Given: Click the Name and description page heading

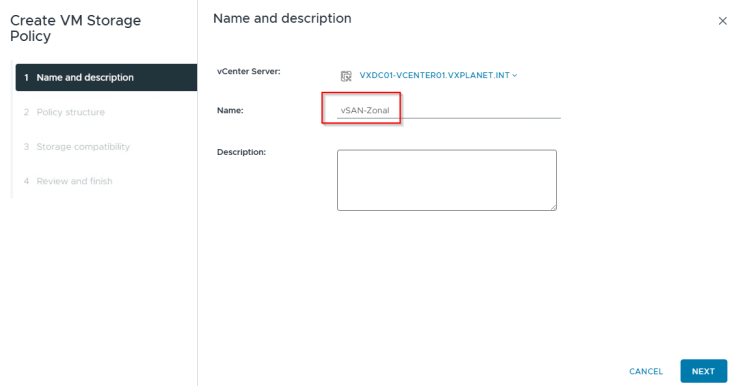Looking at the screenshot, I should coord(282,19).
